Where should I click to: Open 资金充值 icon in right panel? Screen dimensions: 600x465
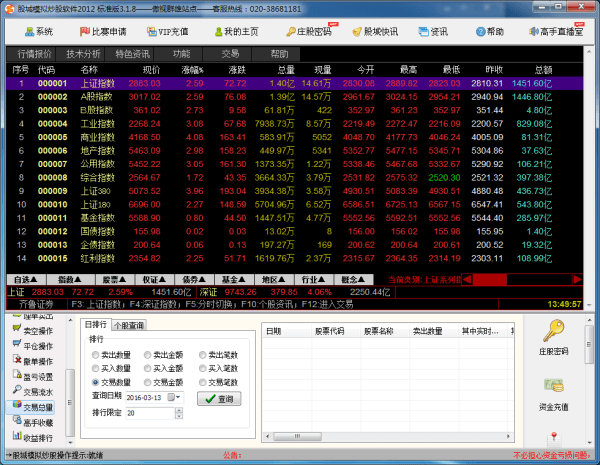[552, 390]
